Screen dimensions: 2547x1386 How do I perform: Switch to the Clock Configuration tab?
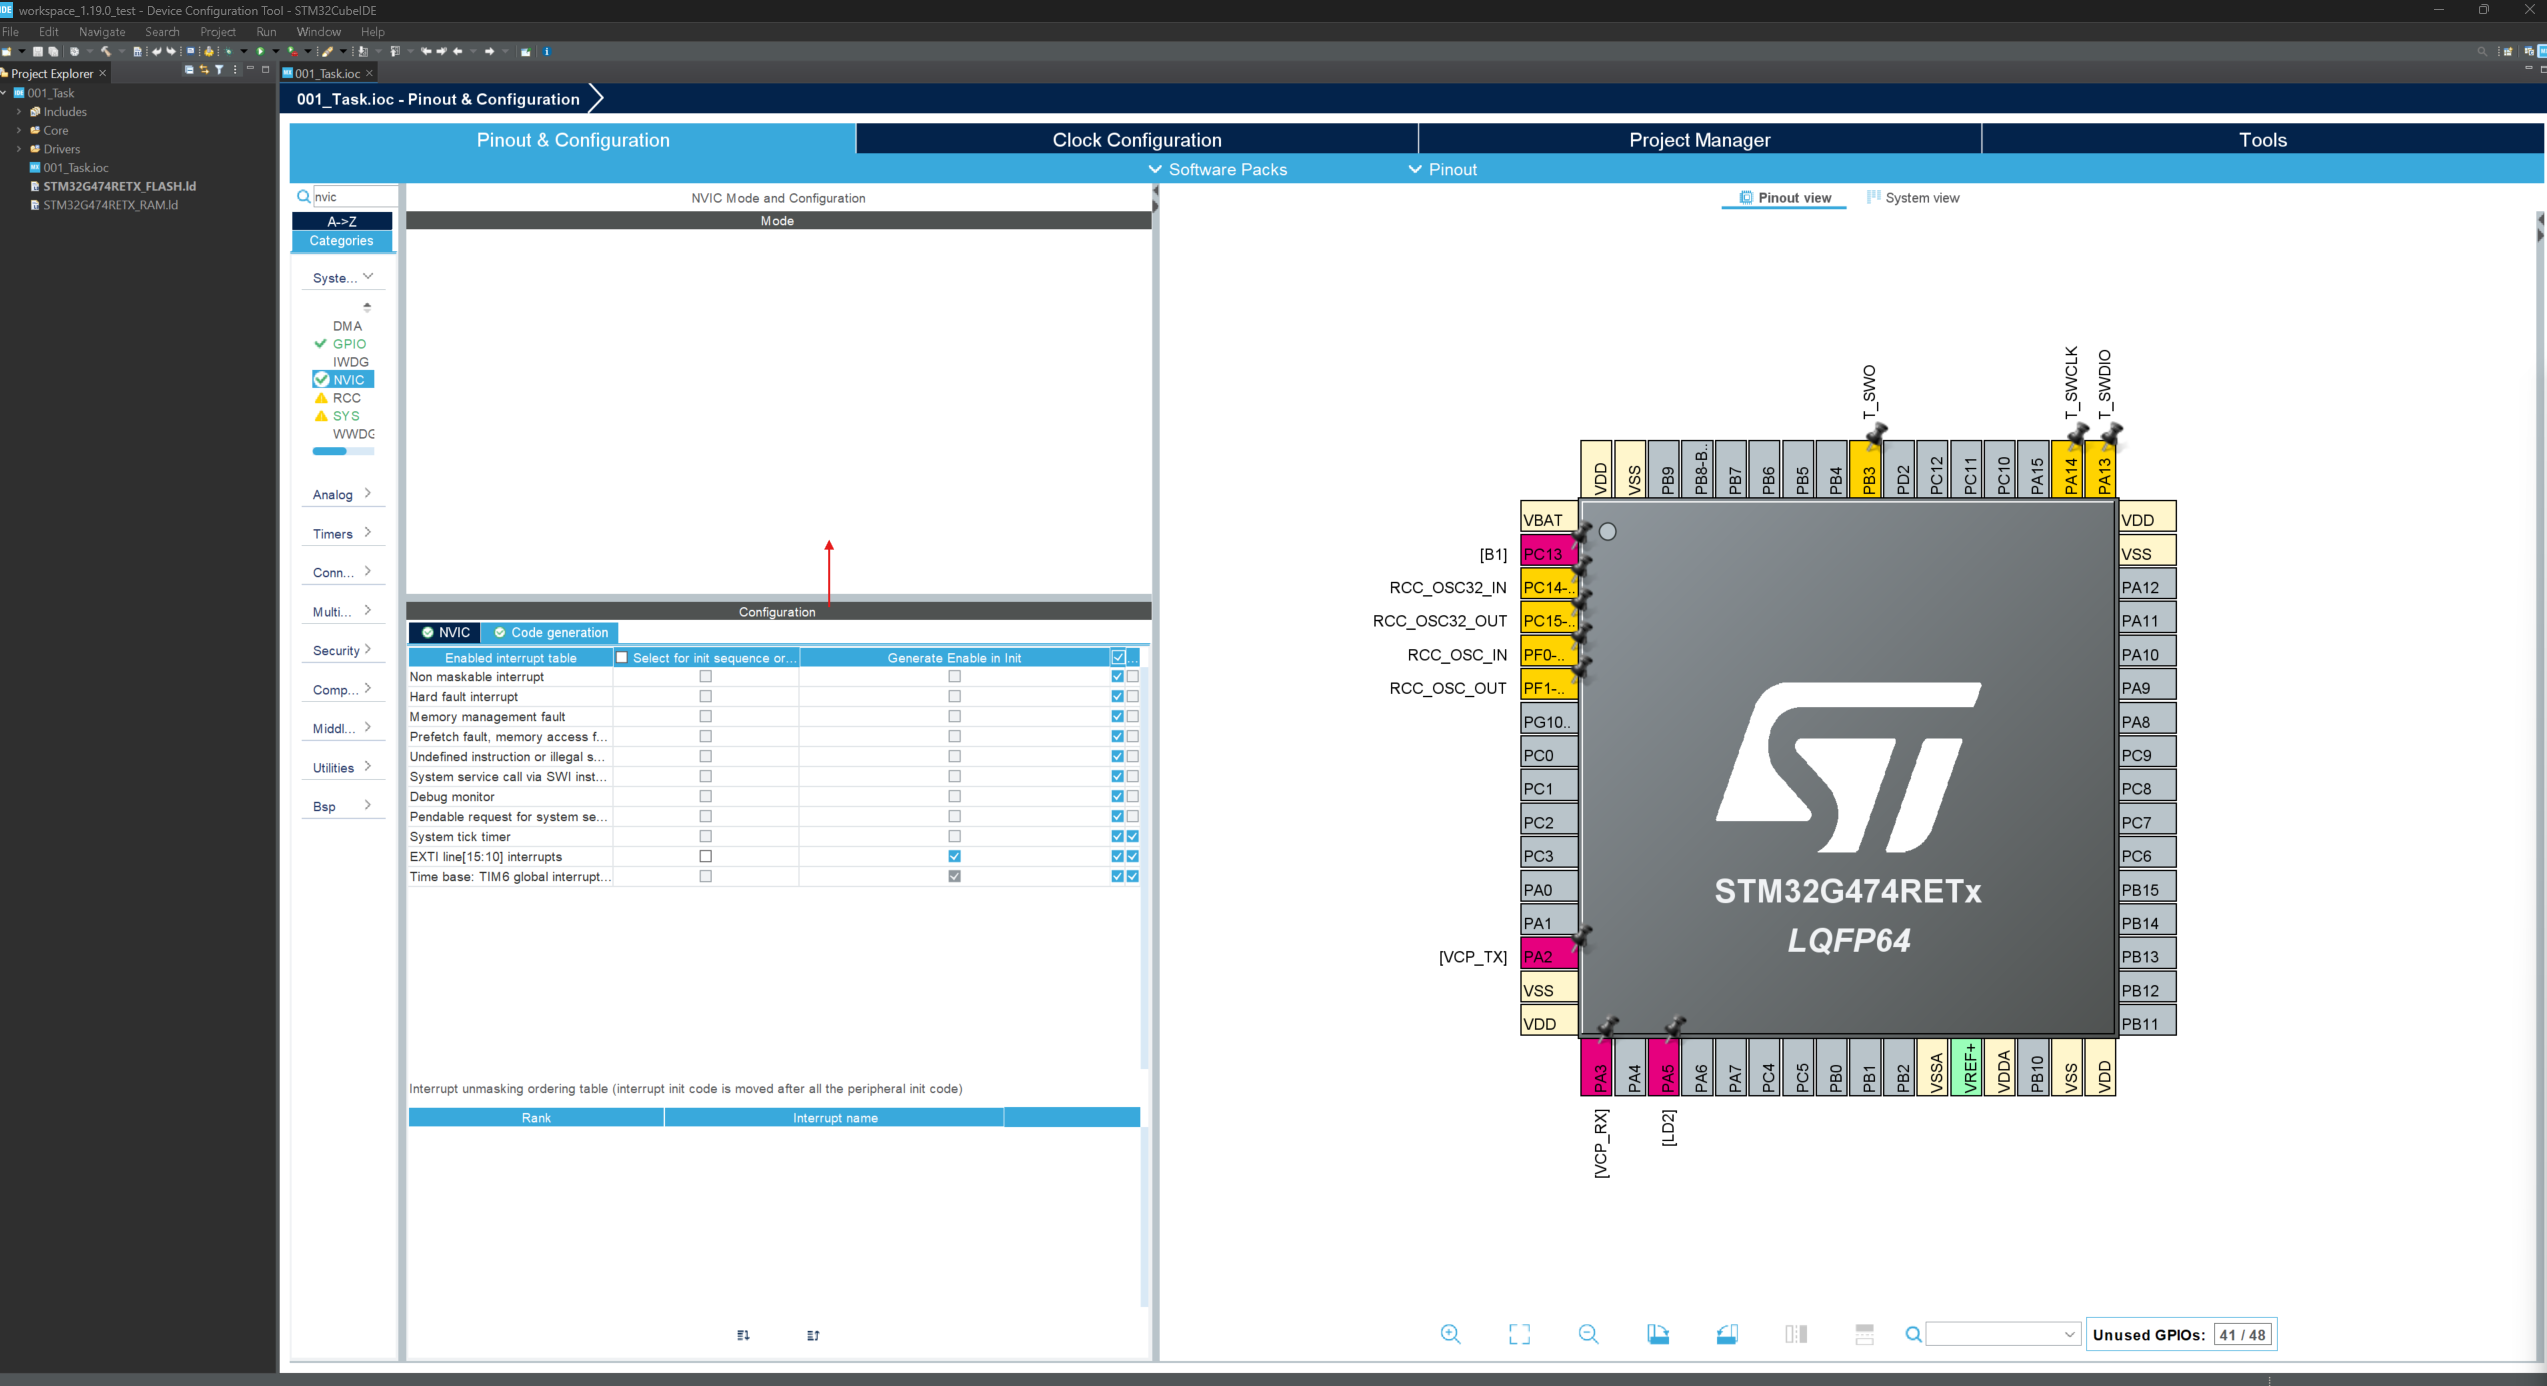(1136, 140)
